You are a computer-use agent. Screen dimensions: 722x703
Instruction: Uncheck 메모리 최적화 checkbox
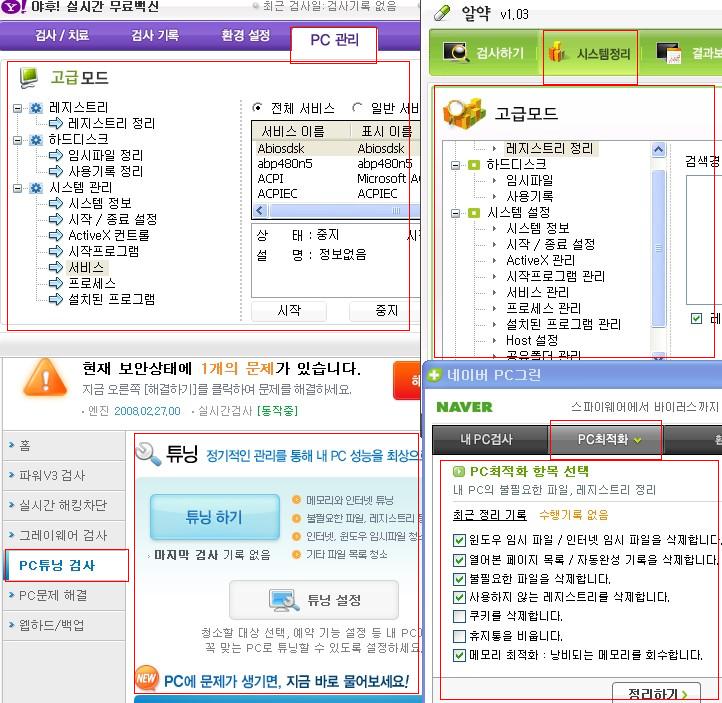click(x=459, y=655)
